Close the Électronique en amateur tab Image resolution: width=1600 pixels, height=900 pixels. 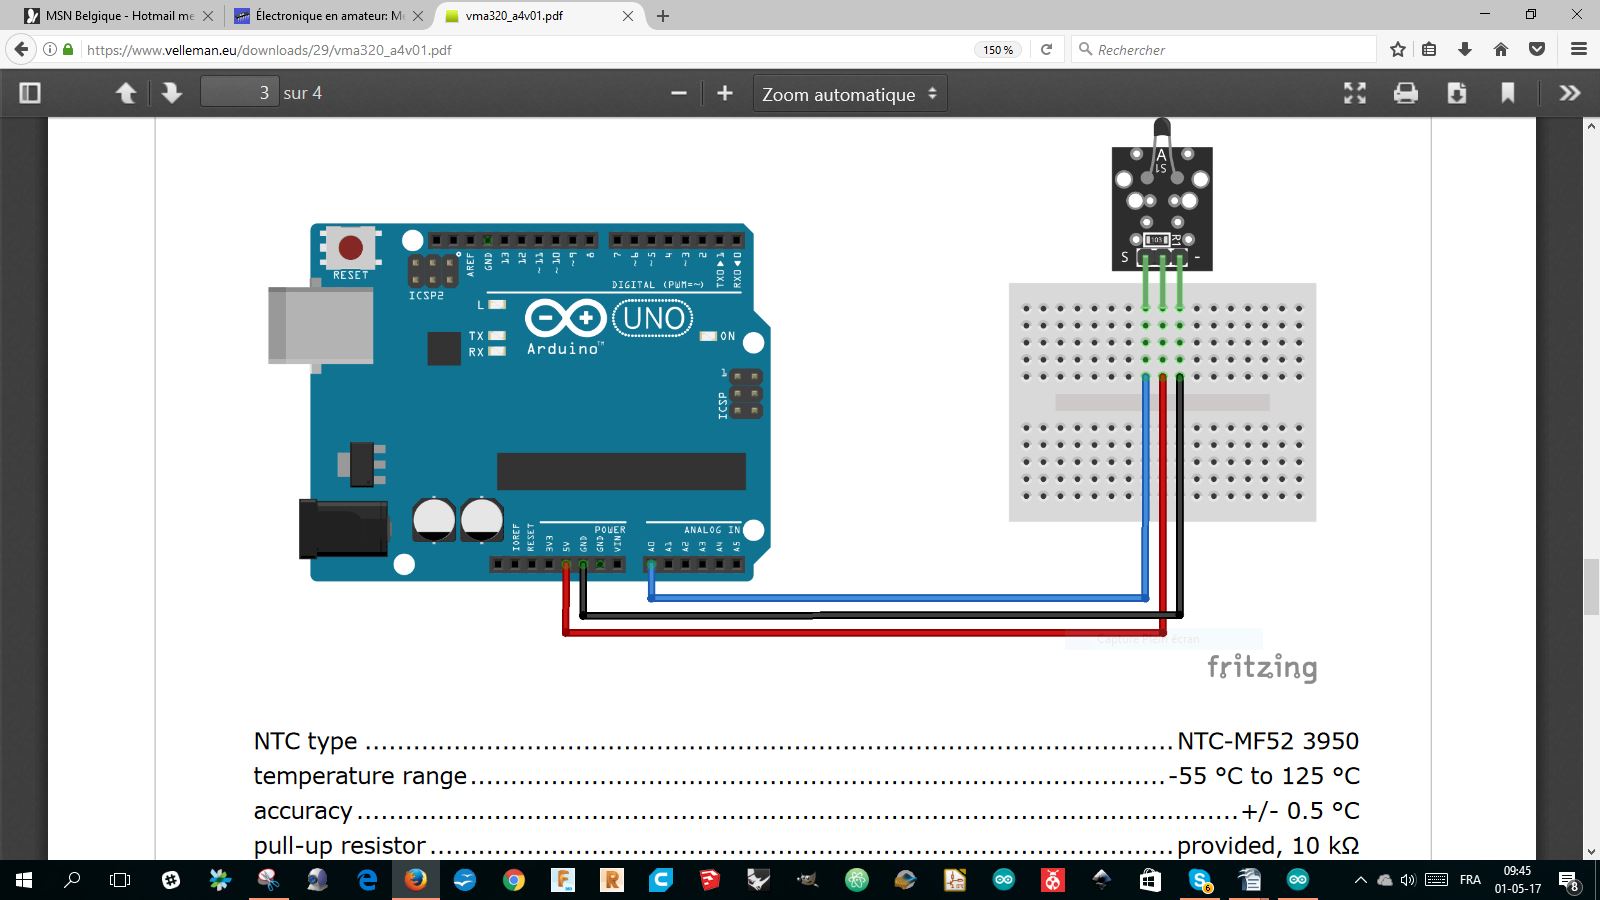coord(418,16)
